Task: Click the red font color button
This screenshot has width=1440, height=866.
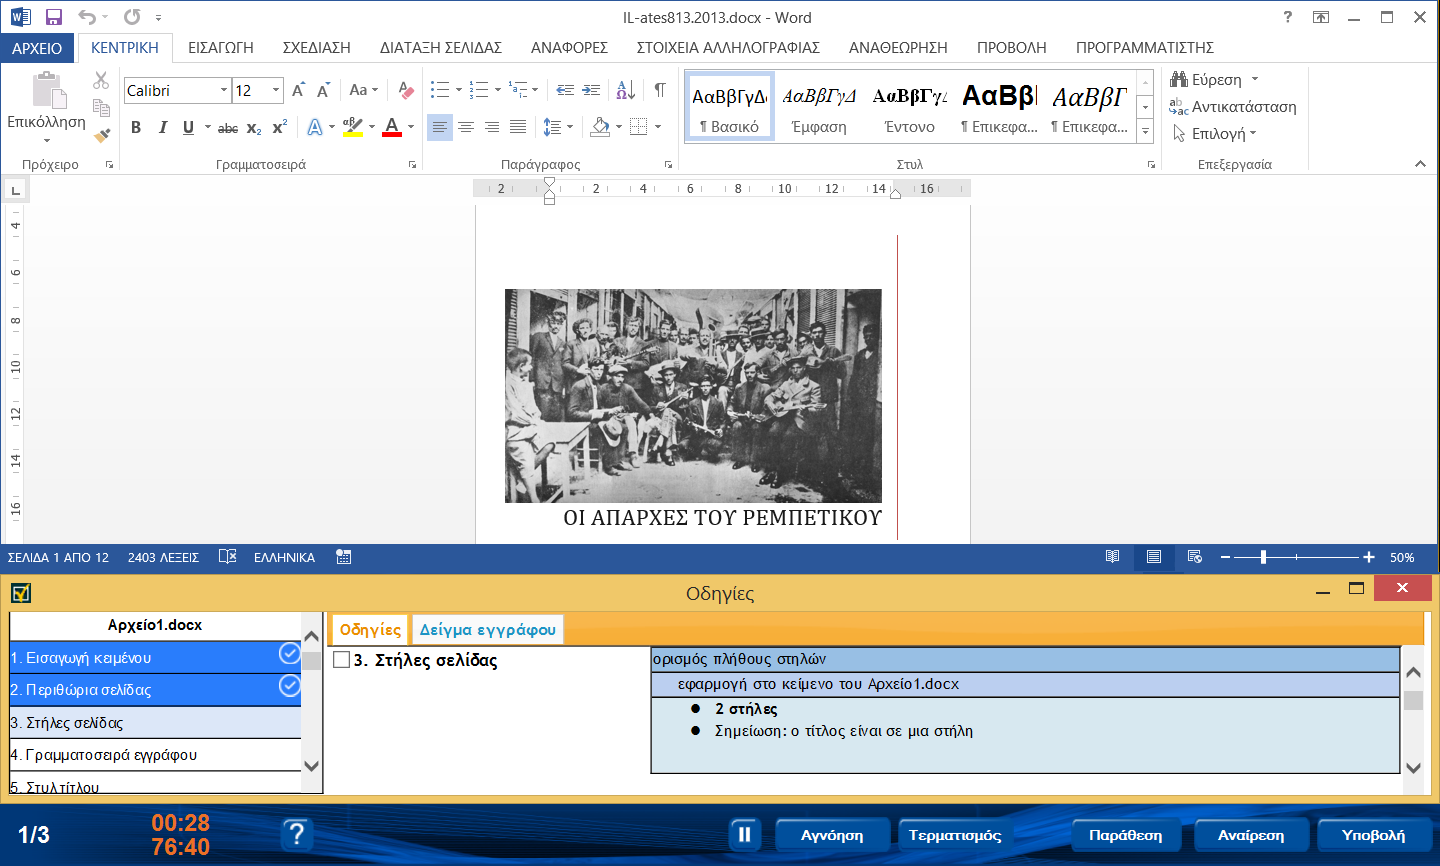Action: pyautogui.click(x=392, y=128)
